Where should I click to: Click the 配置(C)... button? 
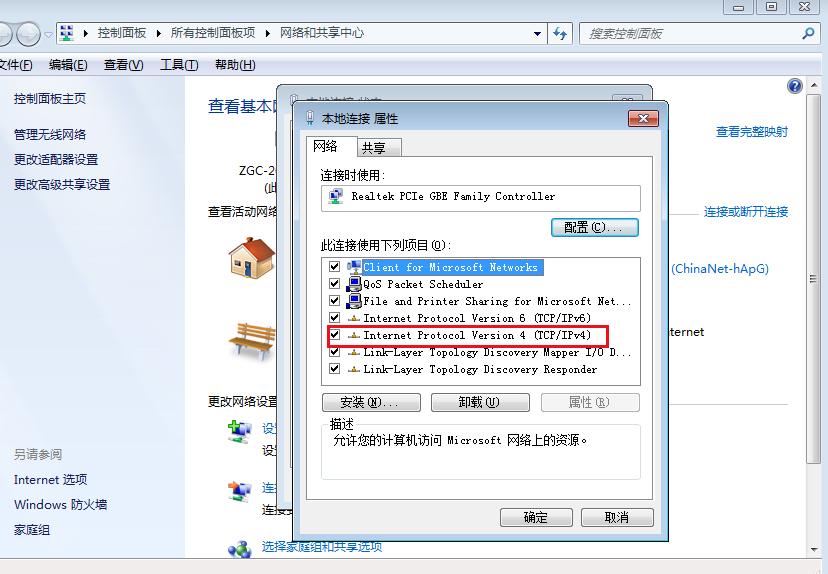pyautogui.click(x=595, y=228)
